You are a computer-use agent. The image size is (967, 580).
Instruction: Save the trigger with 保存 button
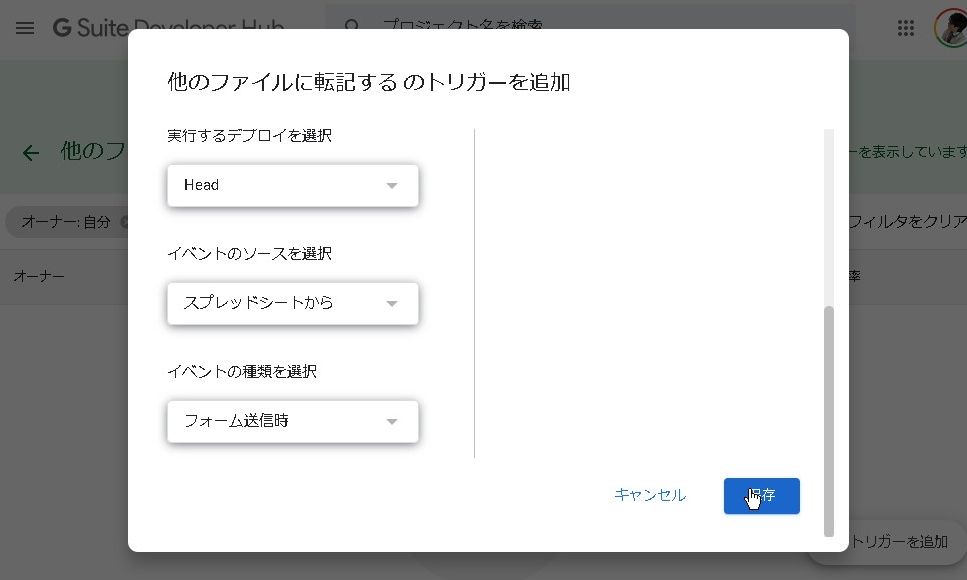(x=761, y=496)
